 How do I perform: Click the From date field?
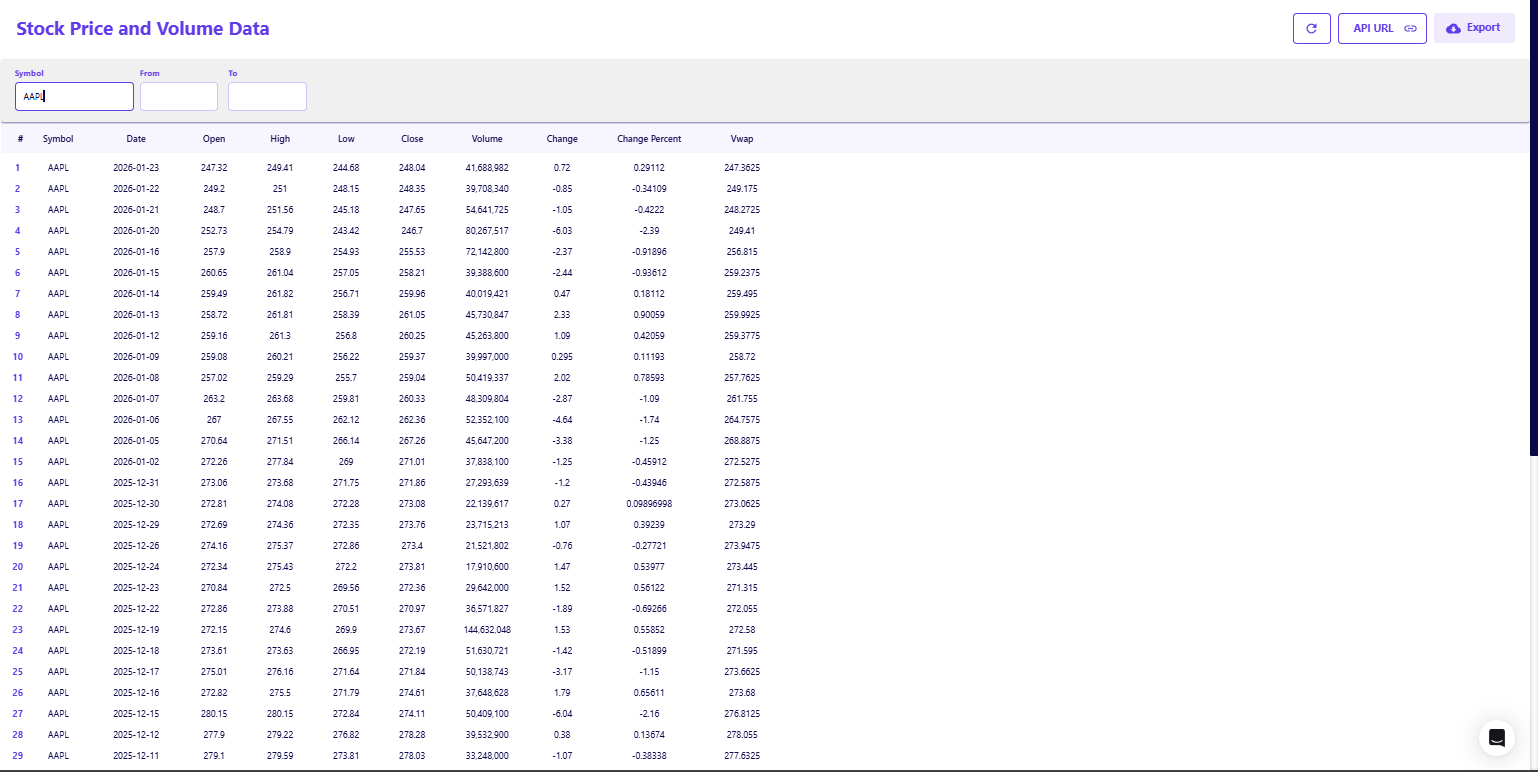click(x=178, y=96)
